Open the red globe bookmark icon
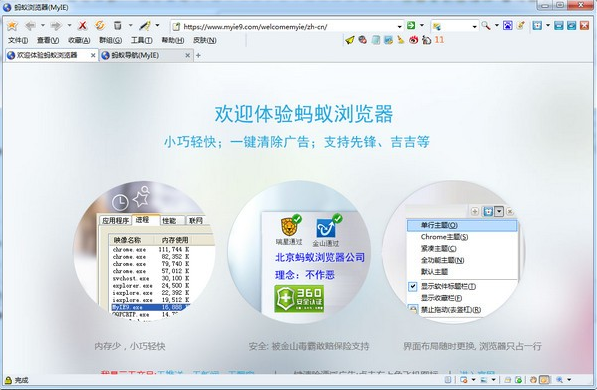This screenshot has height=390, width=597. click(x=362, y=40)
